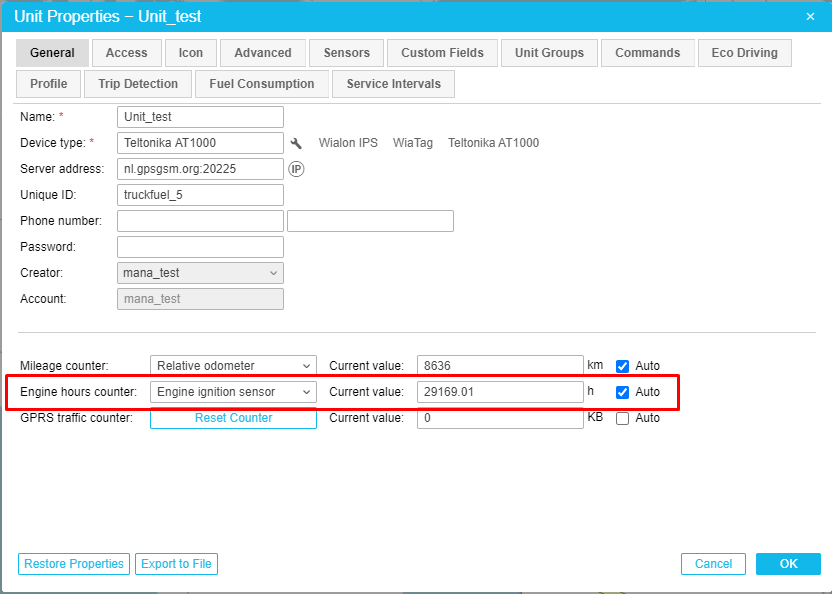The width and height of the screenshot is (832, 594).
Task: Close the Unit Properties dialog with X
Action: point(810,16)
